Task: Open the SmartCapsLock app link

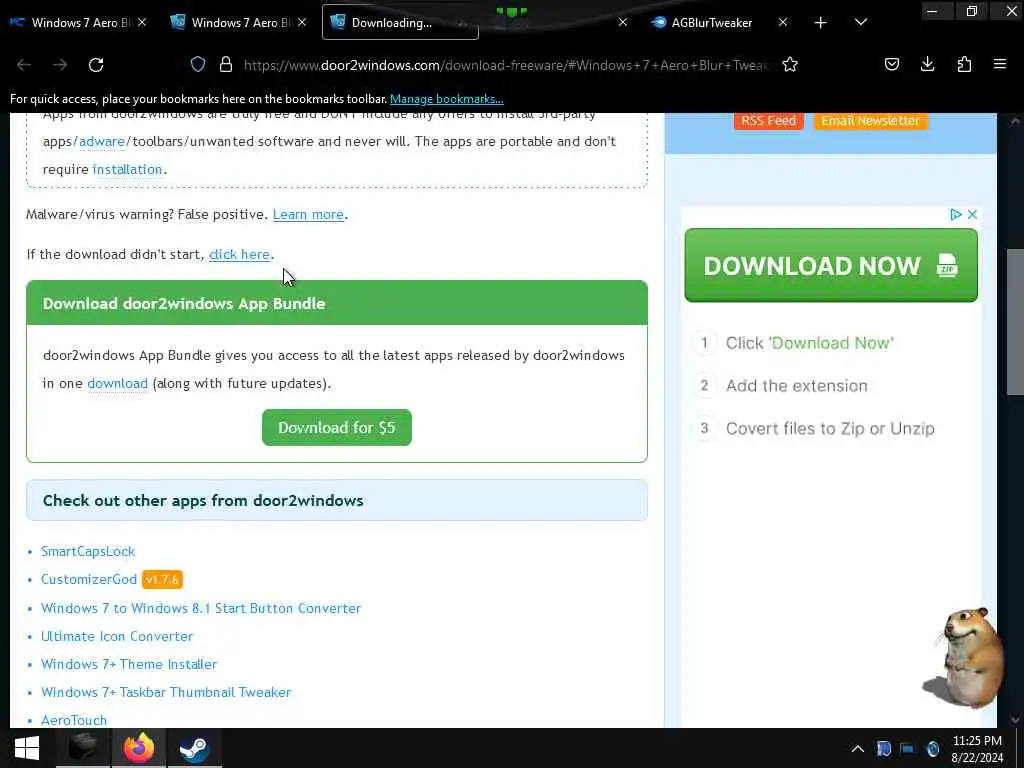Action: pos(88,551)
